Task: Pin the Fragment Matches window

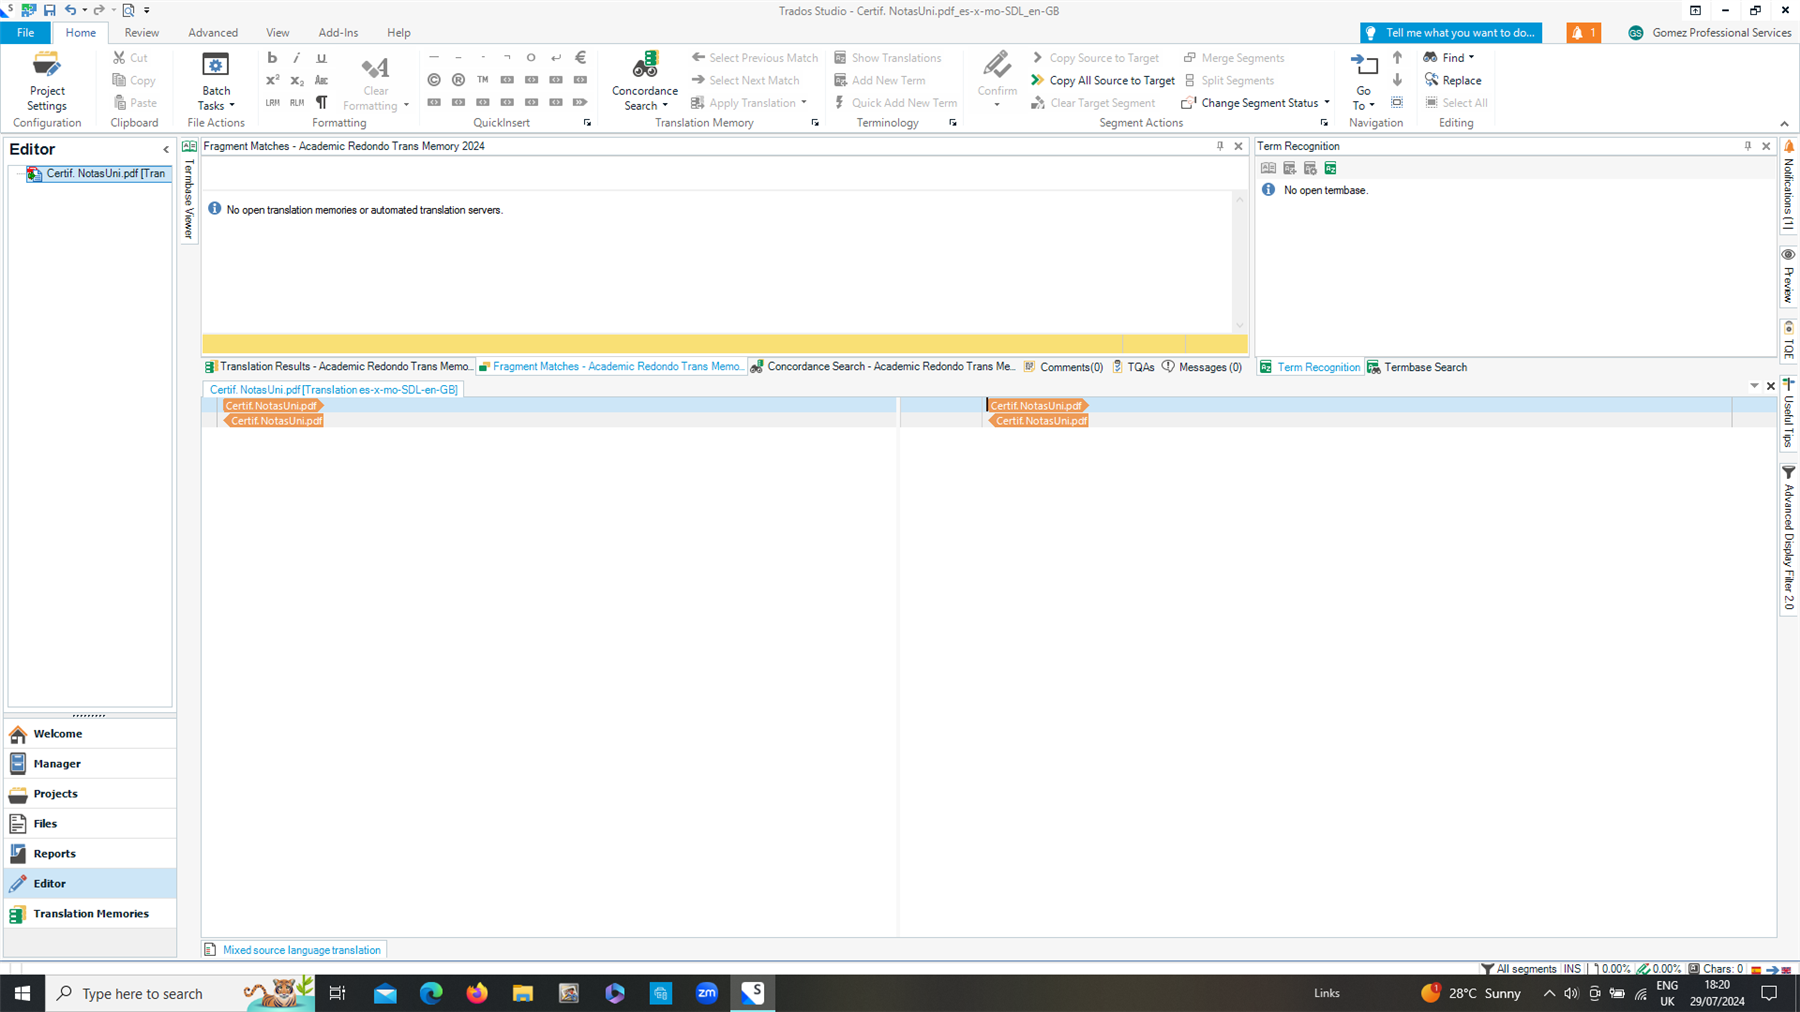Action: point(1220,146)
